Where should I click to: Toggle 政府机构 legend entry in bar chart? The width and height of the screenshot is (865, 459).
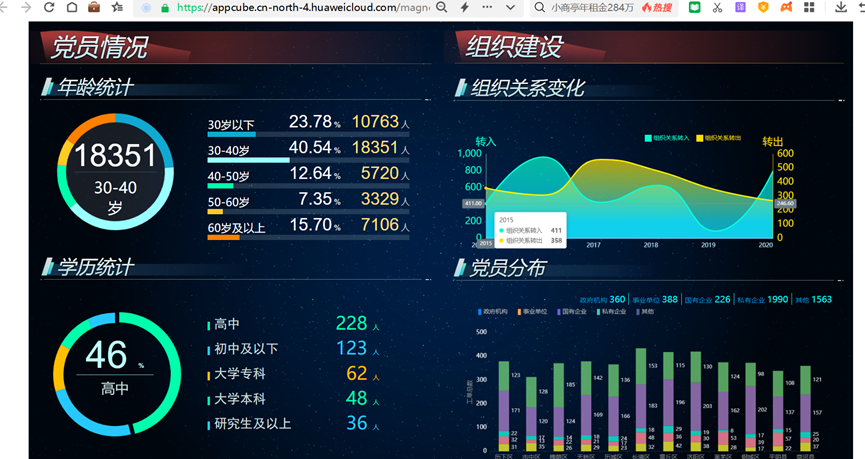(x=492, y=312)
